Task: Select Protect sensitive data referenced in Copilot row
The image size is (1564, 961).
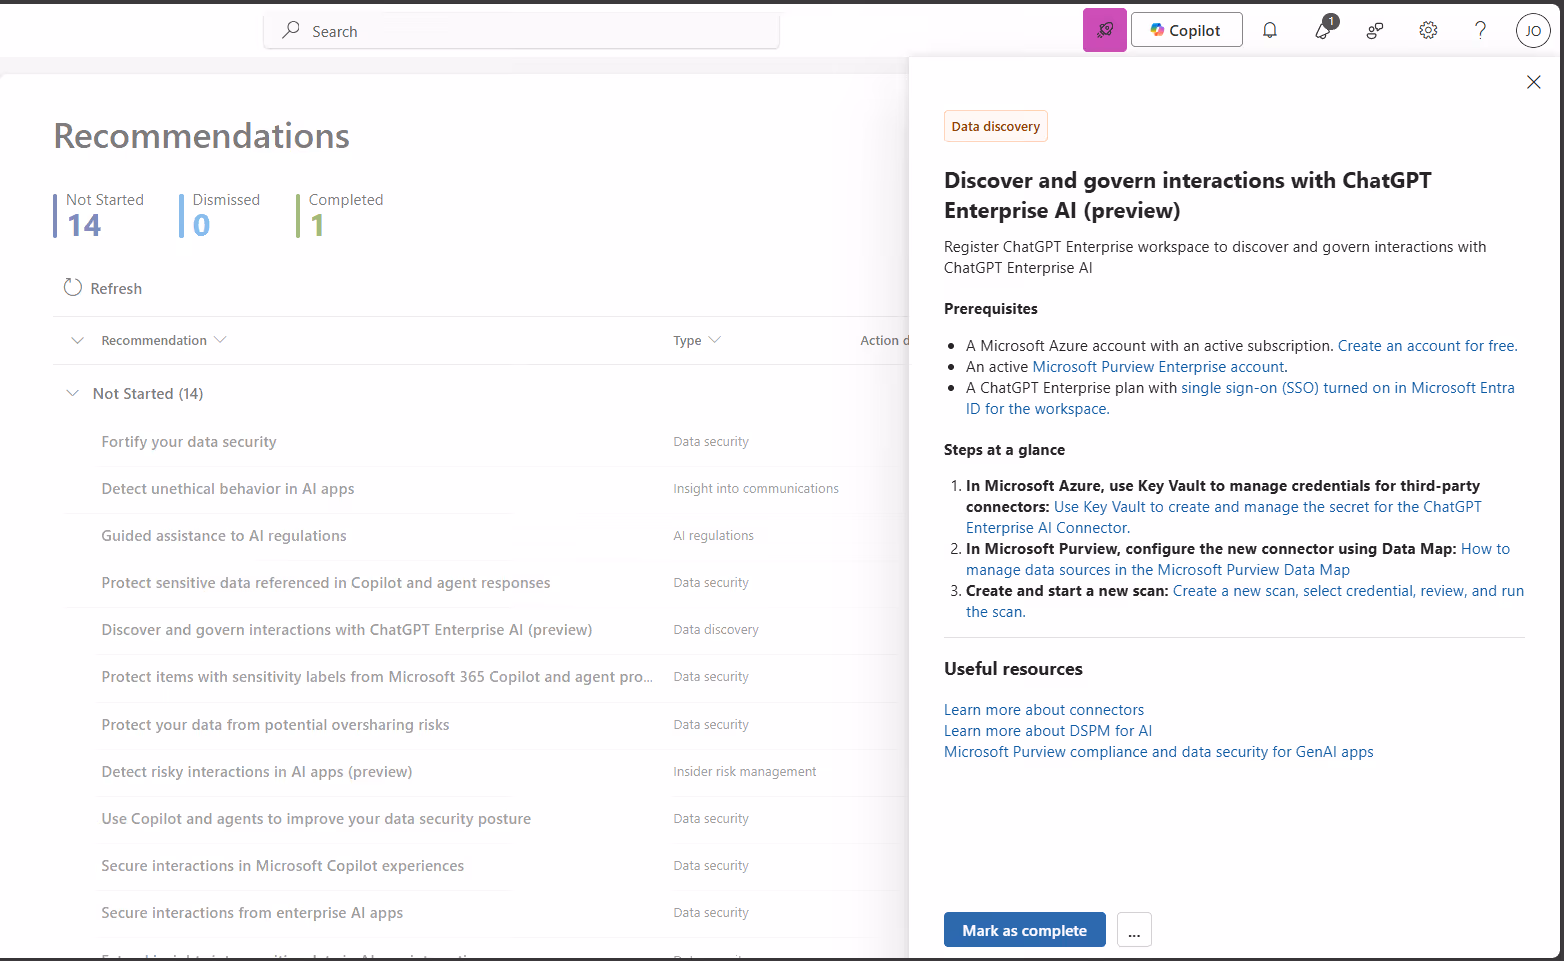Action: point(326,583)
